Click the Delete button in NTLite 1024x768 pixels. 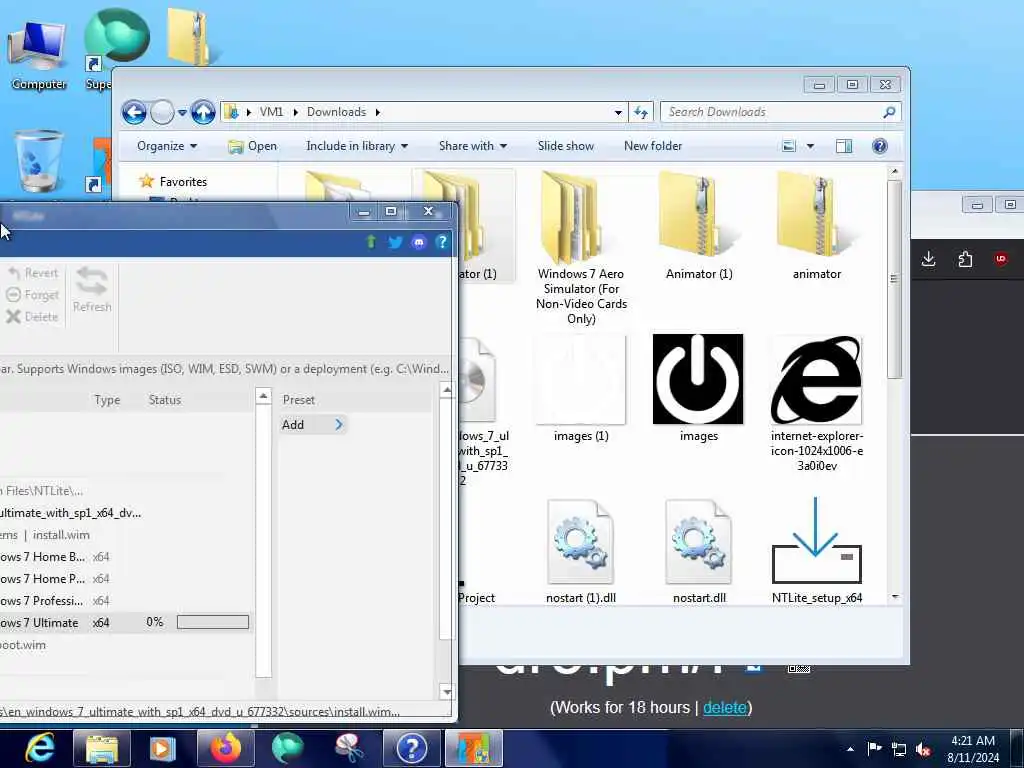(33, 317)
